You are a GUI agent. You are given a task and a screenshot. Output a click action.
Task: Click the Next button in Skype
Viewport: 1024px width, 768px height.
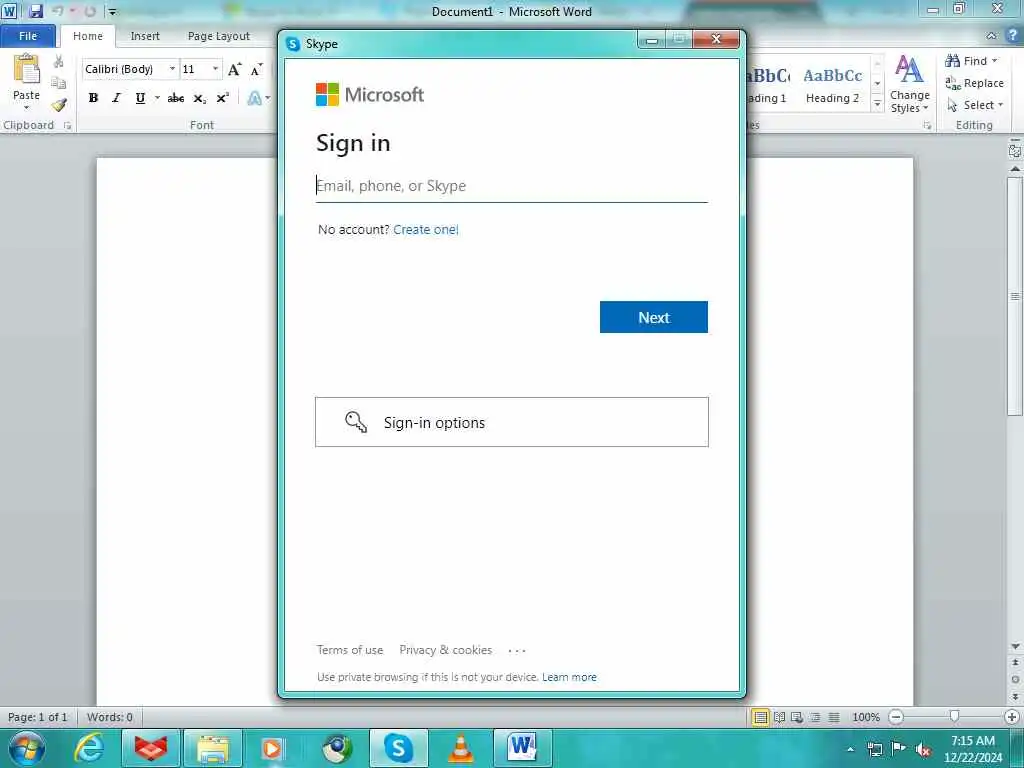click(654, 317)
